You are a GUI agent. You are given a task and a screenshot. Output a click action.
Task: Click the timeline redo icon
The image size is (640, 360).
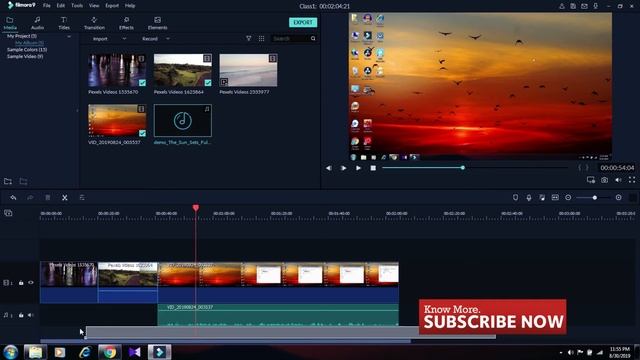pyautogui.click(x=30, y=198)
